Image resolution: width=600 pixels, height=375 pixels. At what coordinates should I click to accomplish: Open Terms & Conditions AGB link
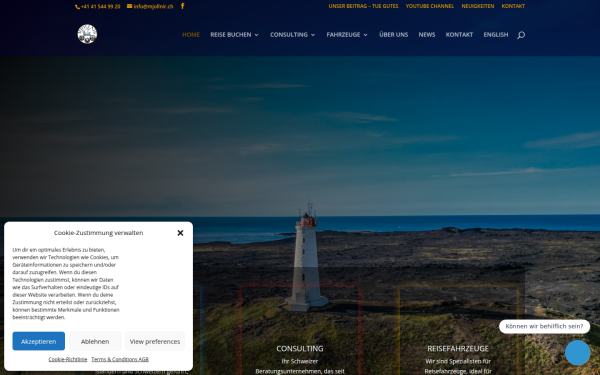(120, 359)
